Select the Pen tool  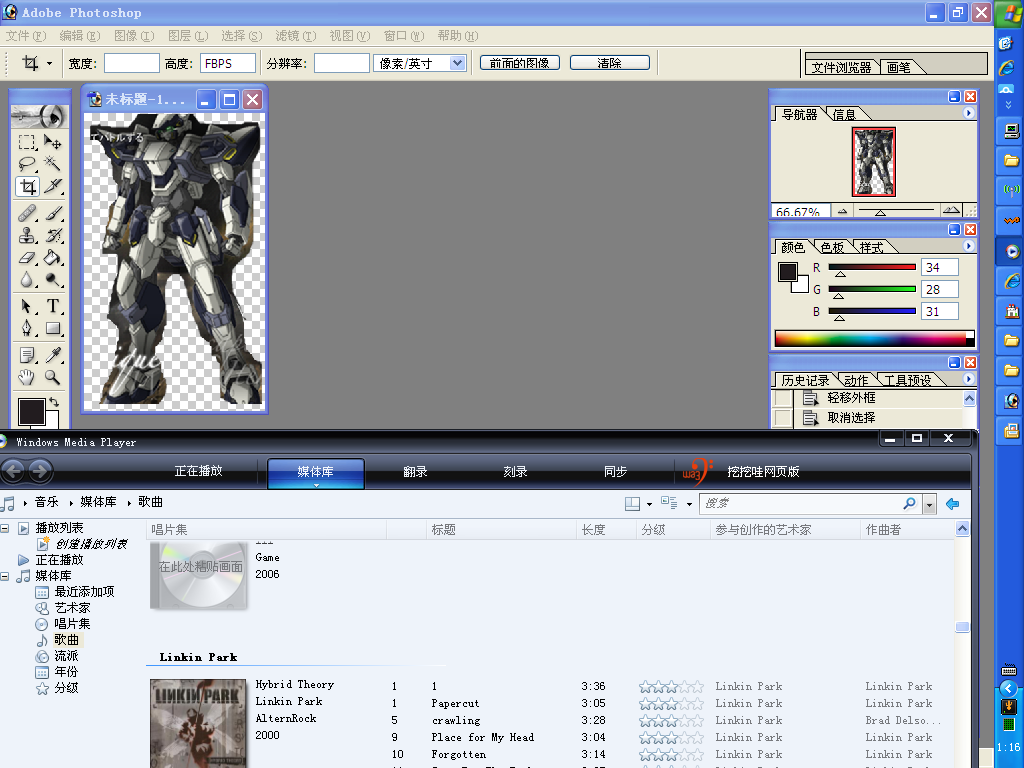[27, 328]
